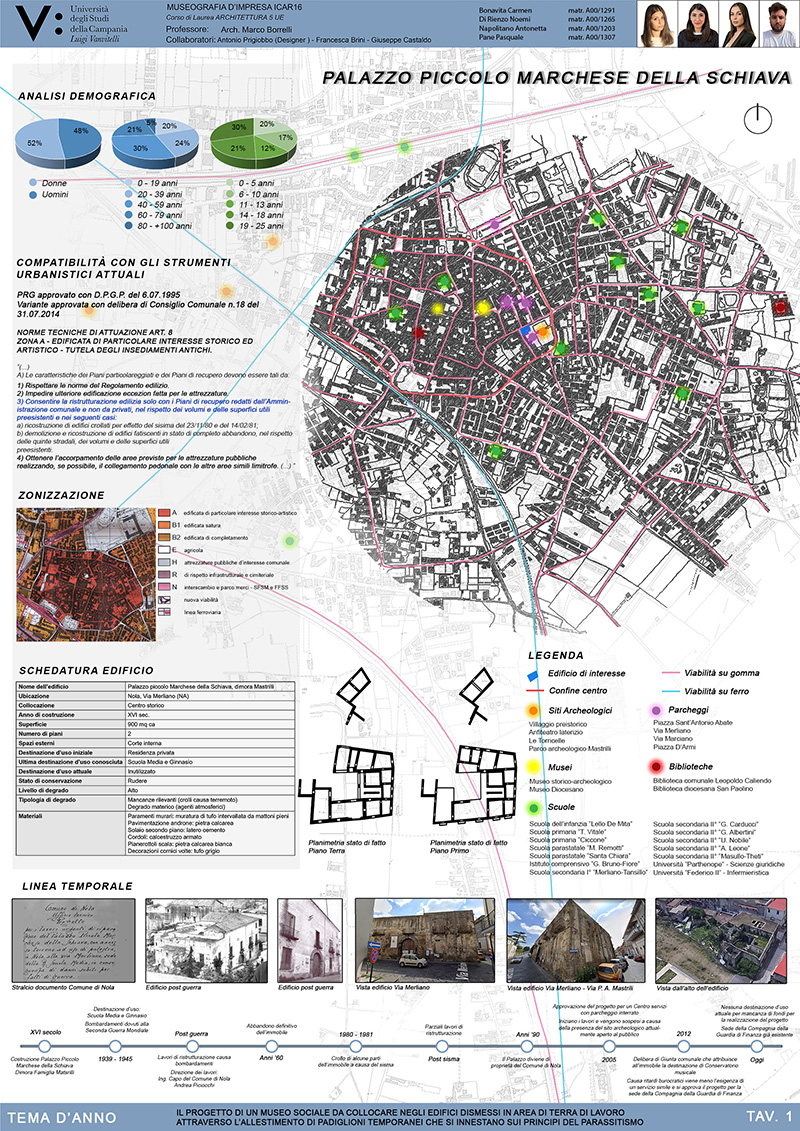Click the orange Siti Archeologici legend dot

pos(533,710)
